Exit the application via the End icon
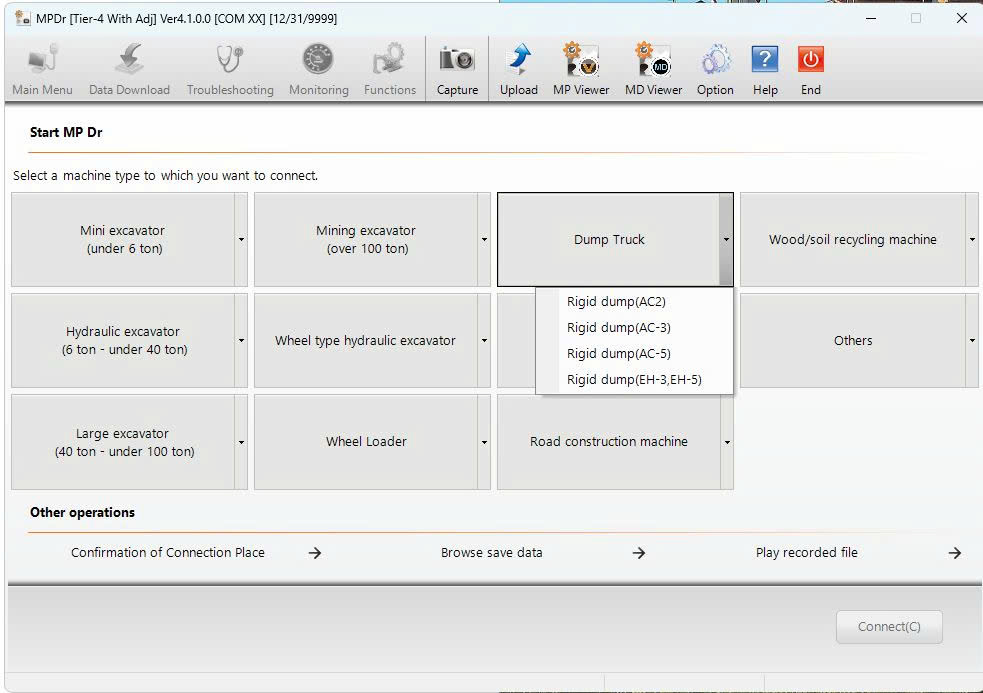Screen dimensions: 983x693 [810, 65]
